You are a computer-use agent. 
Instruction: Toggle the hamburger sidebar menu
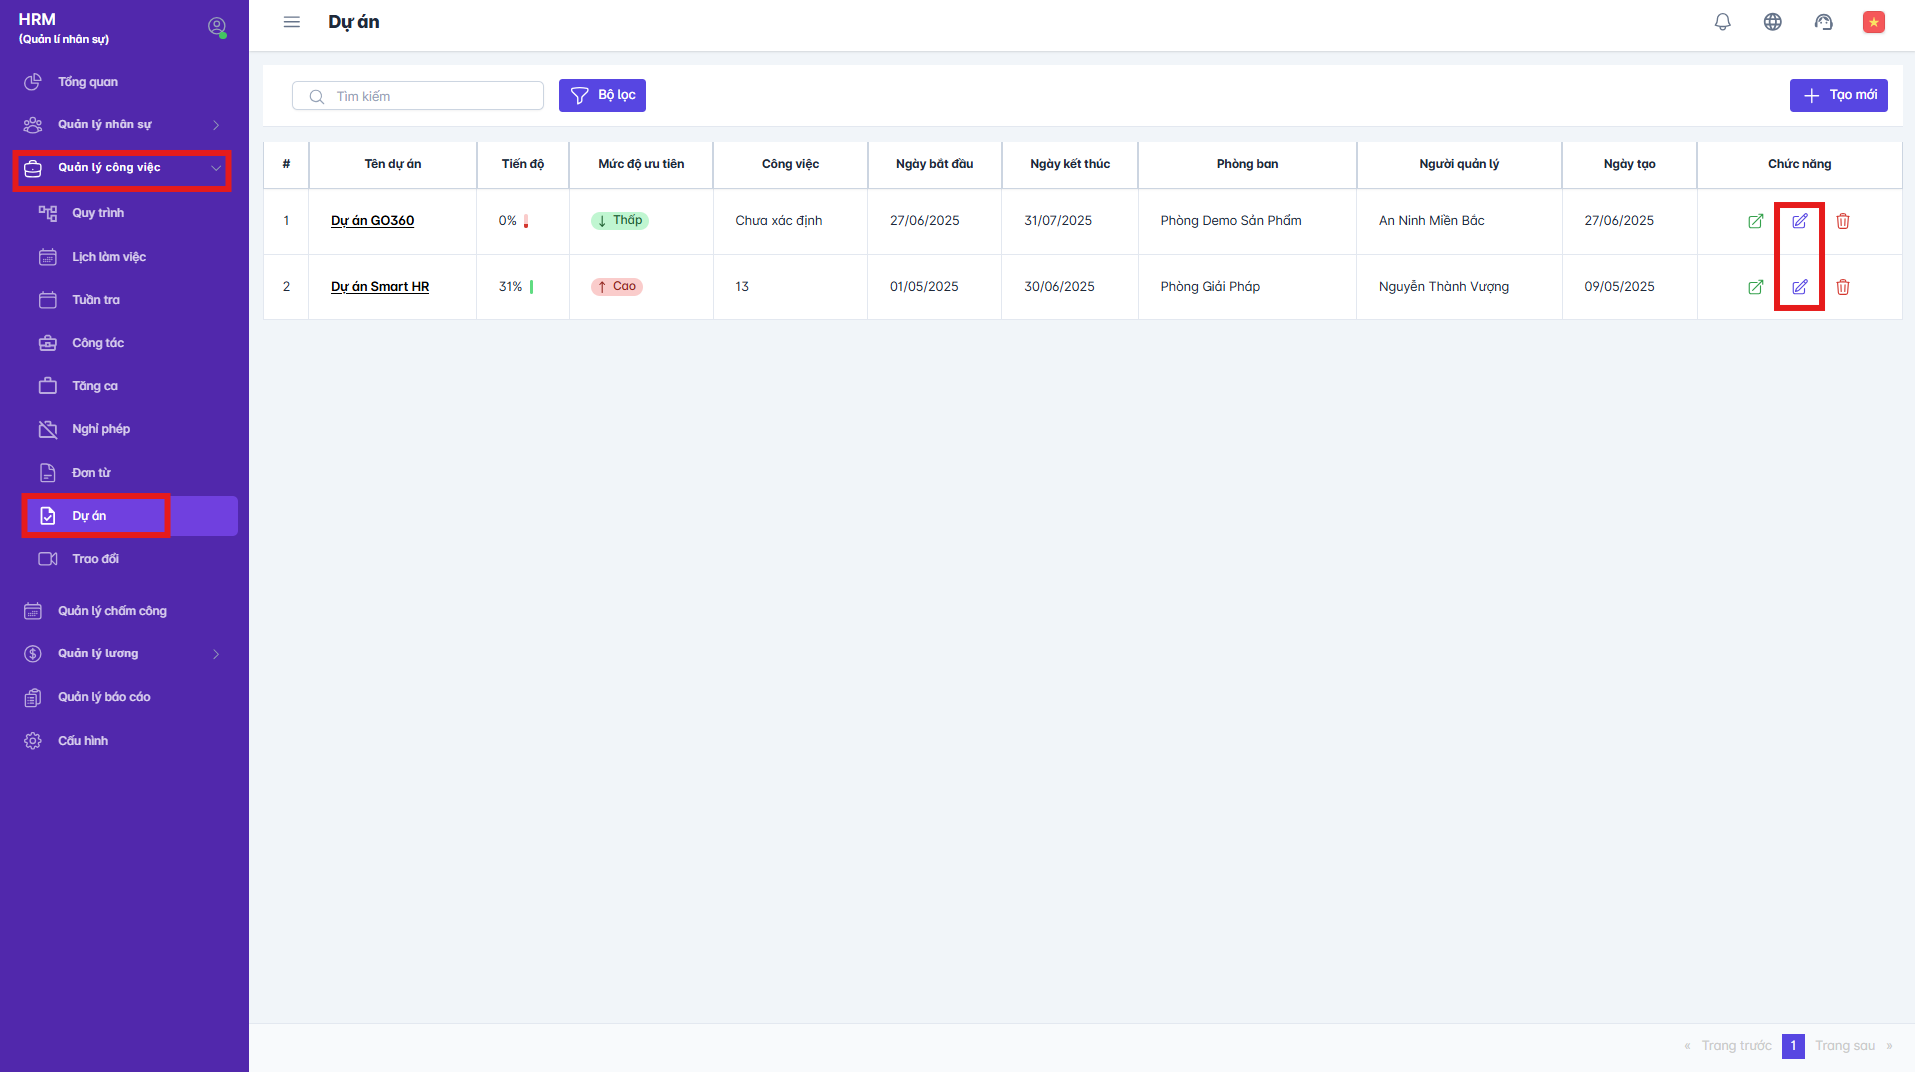[x=291, y=22]
